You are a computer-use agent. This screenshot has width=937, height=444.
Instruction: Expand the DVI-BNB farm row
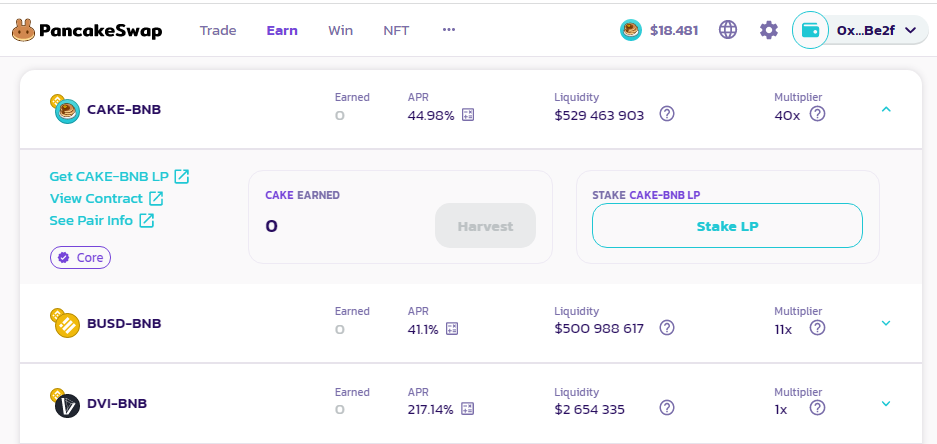pos(886,403)
